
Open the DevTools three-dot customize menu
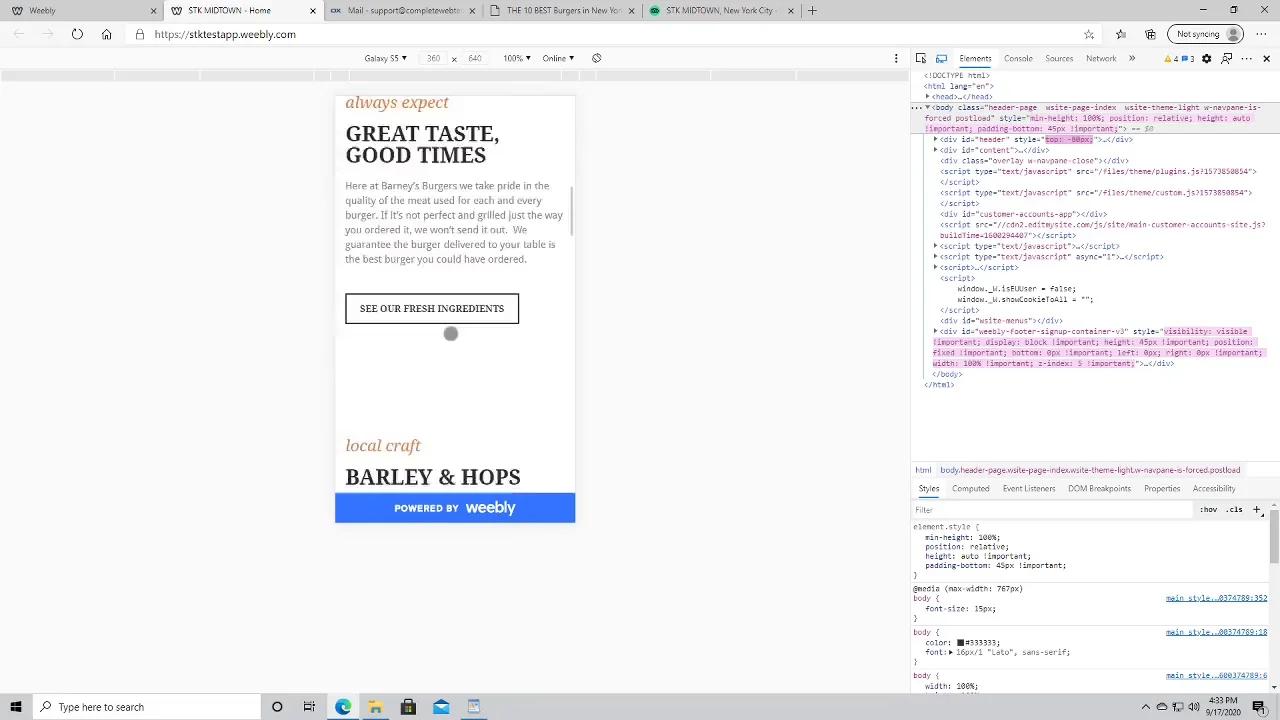point(1246,58)
